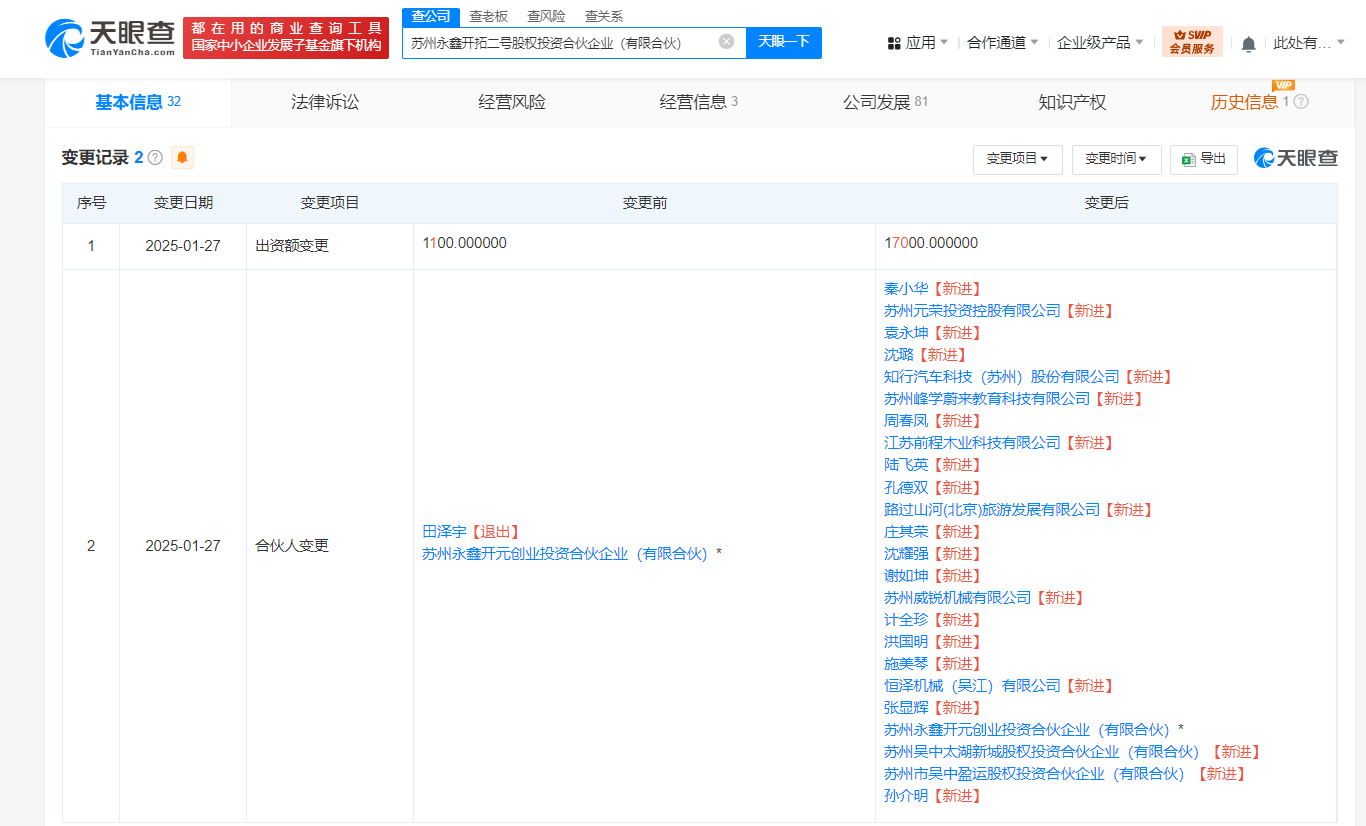Click the 17000.000000 value in 变更后

click(931, 243)
